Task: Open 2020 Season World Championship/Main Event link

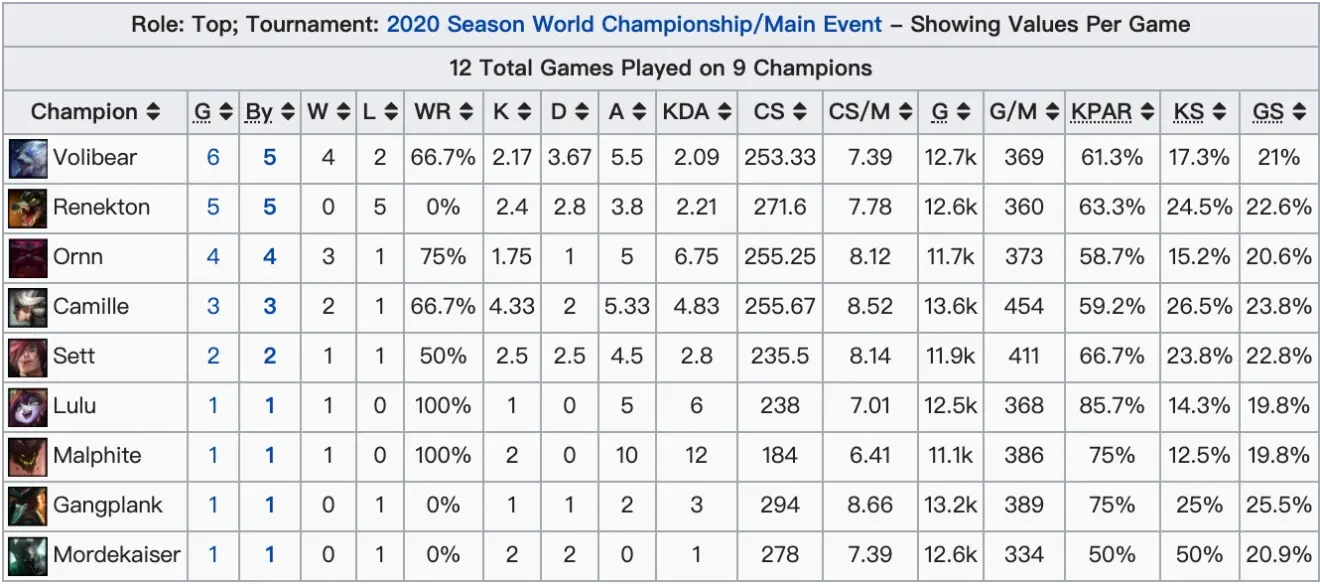Action: point(634,24)
